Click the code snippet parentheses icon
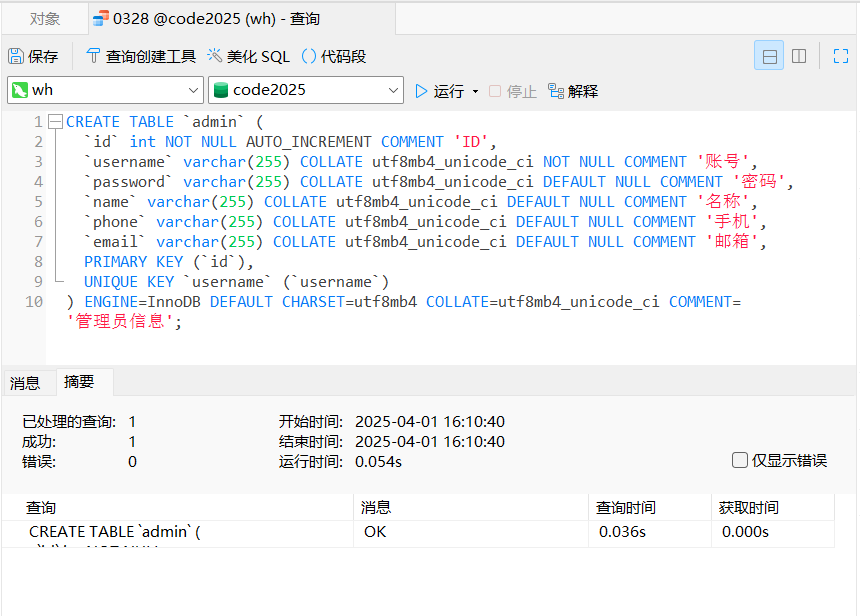860x616 pixels. [x=309, y=56]
